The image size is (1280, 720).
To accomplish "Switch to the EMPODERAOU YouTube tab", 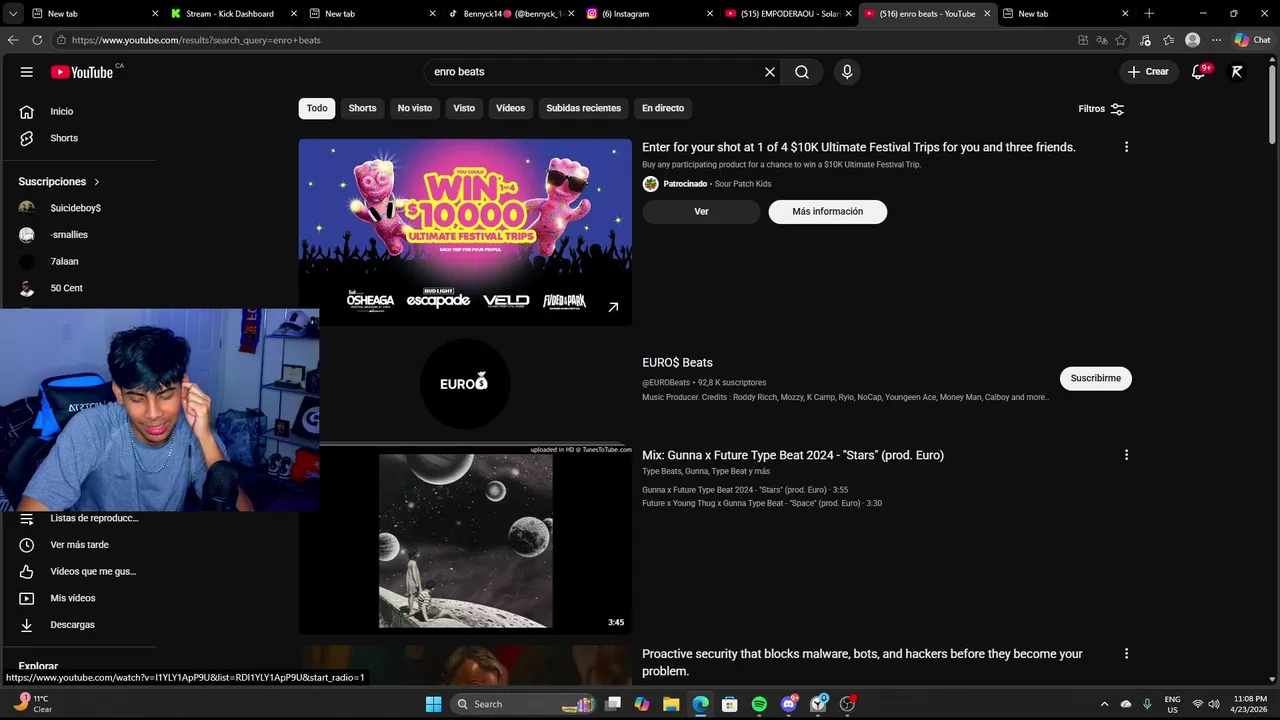I will [x=787, y=14].
